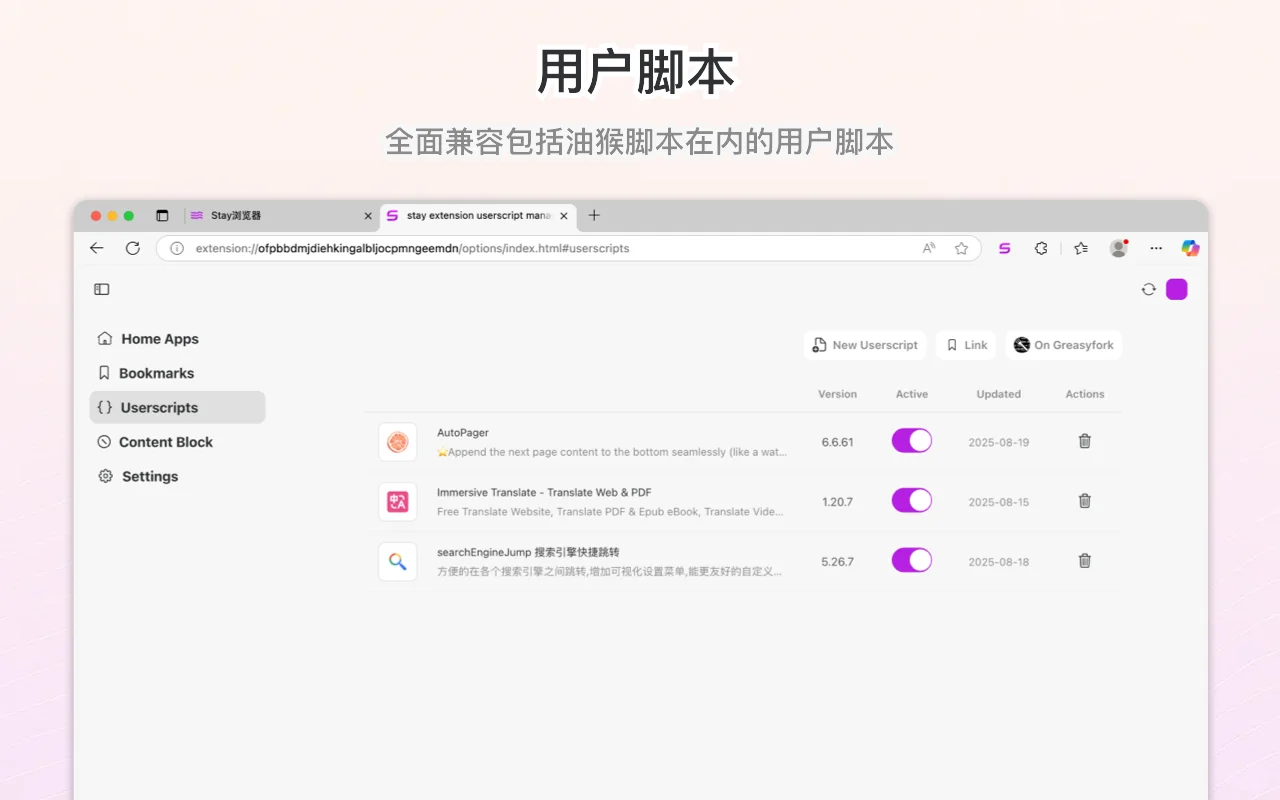This screenshot has width=1280, height=800.
Task: Click the sync refresh icon near the profile square
Action: (1147, 288)
